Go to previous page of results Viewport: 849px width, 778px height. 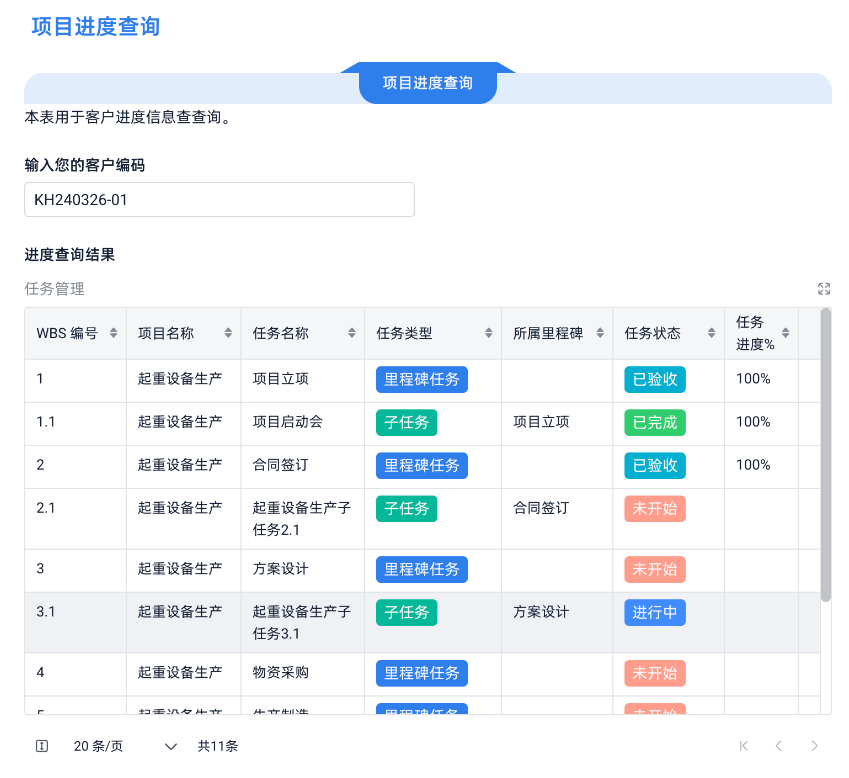click(778, 746)
